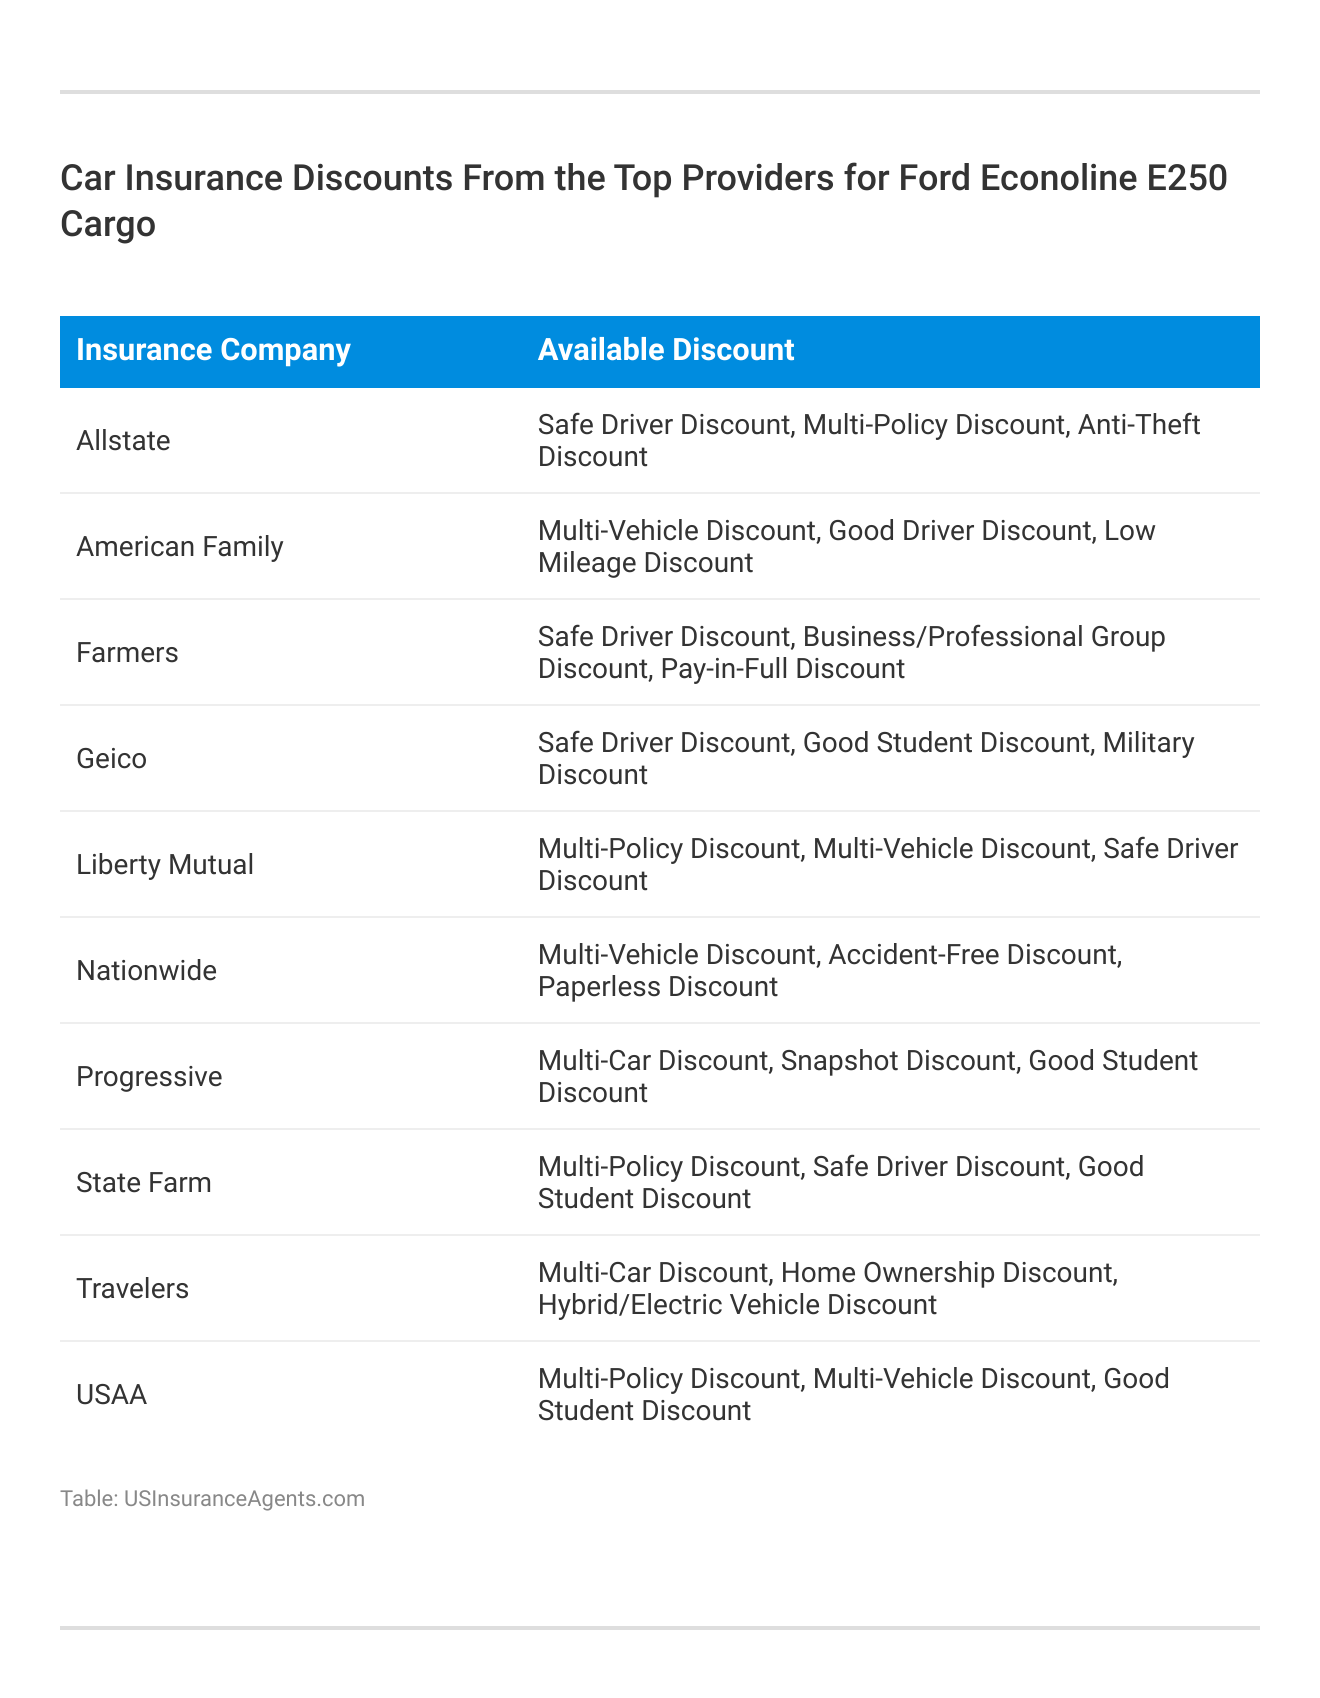Click the USInsuranceAgents.com table source text
Screen dimensions: 1320x1698
click(212, 1498)
